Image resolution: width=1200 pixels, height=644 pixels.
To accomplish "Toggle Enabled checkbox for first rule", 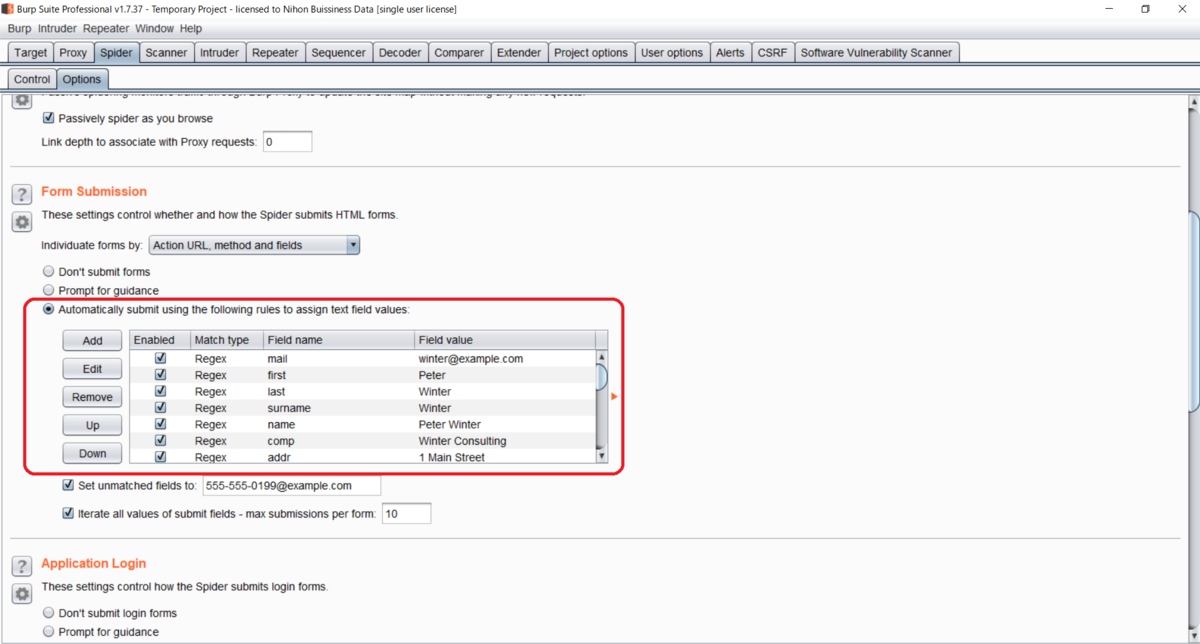I will coord(160,375).
